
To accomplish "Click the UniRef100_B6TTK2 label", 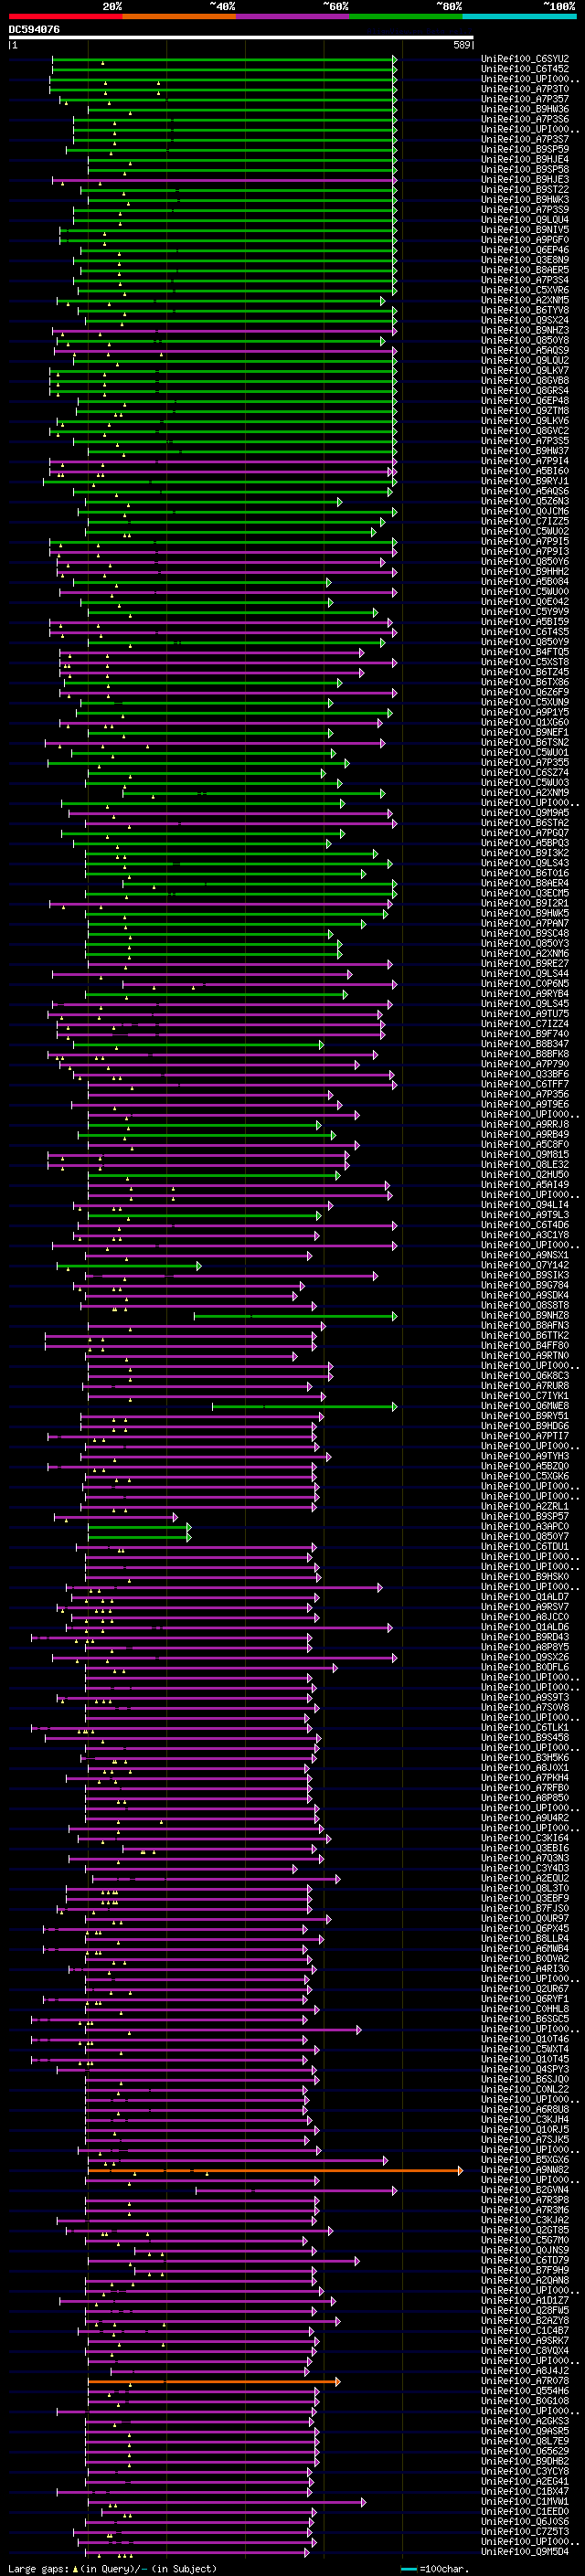I will tap(525, 1335).
